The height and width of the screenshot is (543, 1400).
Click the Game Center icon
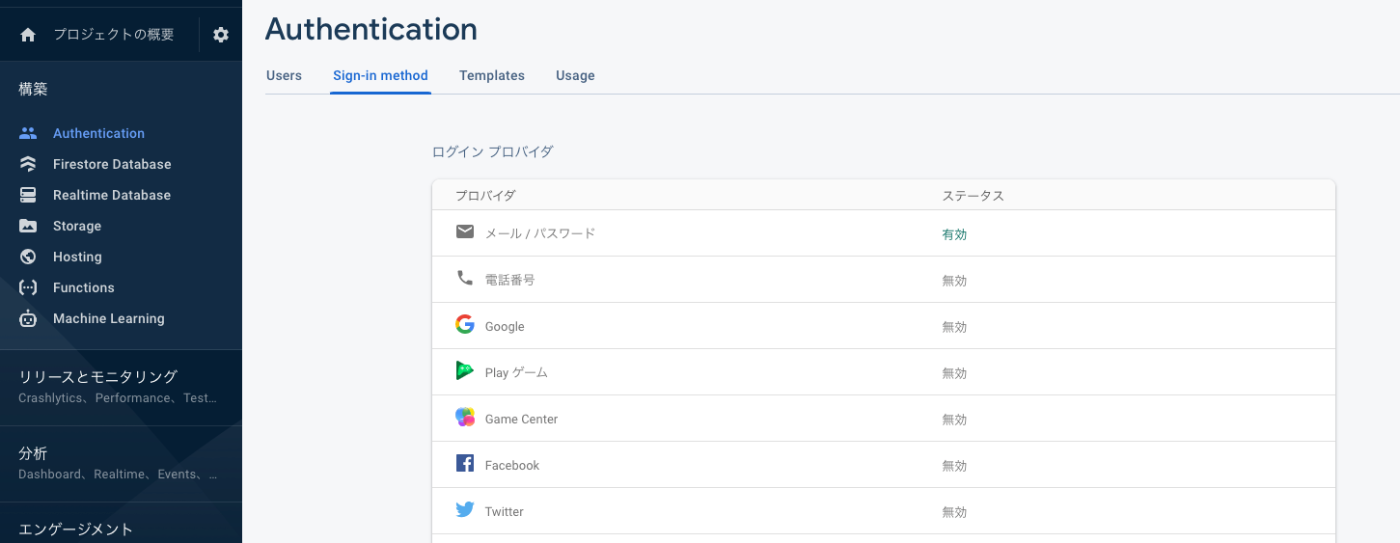[465, 418]
